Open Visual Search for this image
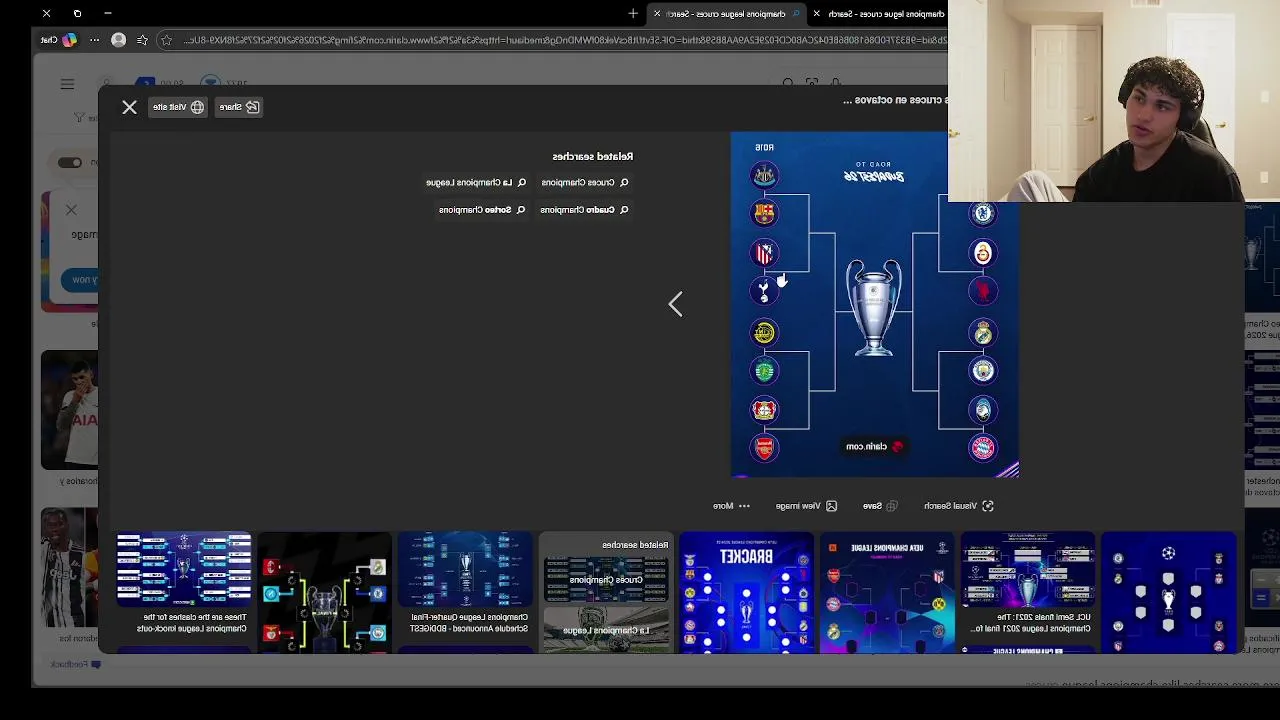This screenshot has height=720, width=1280. tap(958, 506)
